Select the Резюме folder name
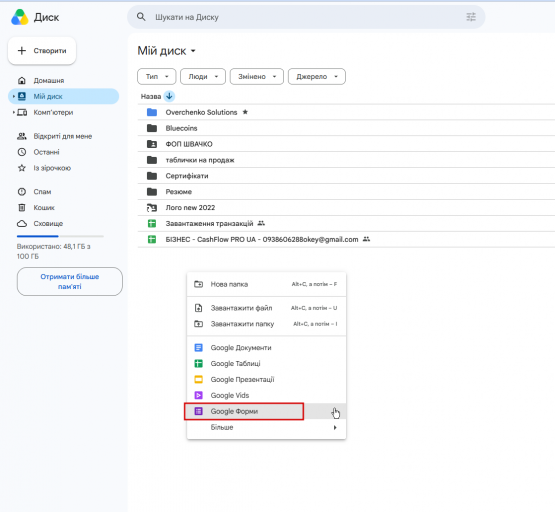This screenshot has width=555, height=512. click(179, 192)
